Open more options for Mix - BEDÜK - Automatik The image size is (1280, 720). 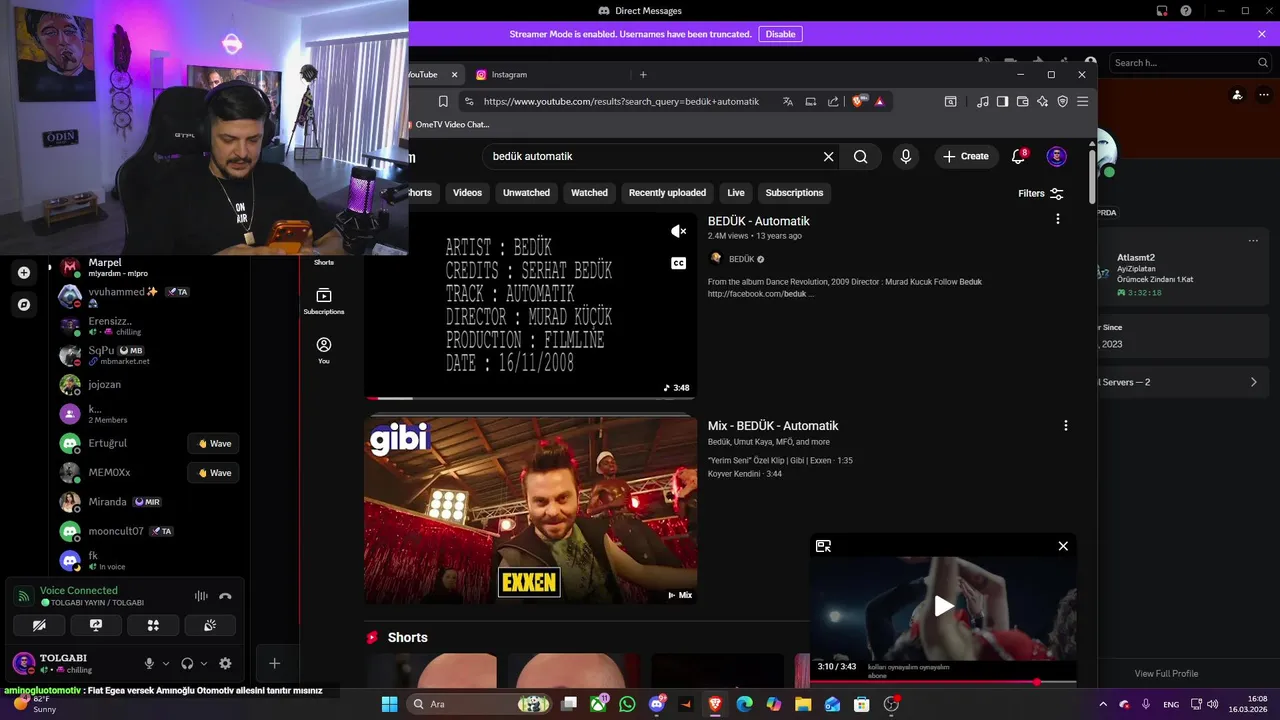[x=1065, y=426]
